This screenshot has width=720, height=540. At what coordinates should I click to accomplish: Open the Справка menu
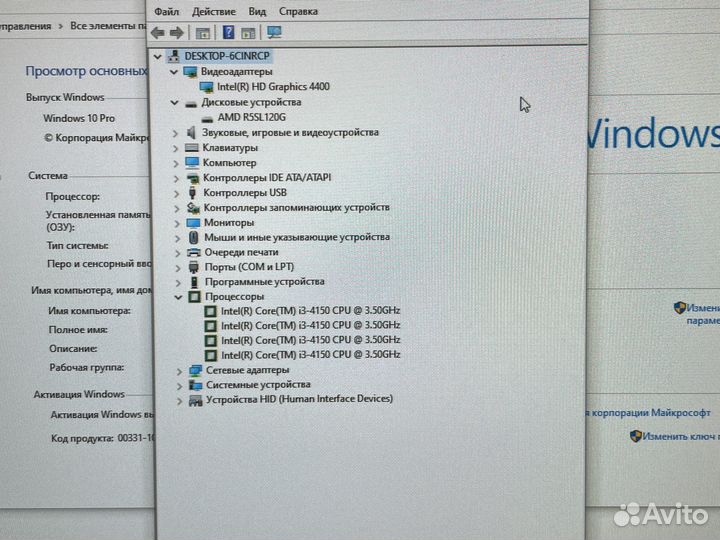coord(298,11)
